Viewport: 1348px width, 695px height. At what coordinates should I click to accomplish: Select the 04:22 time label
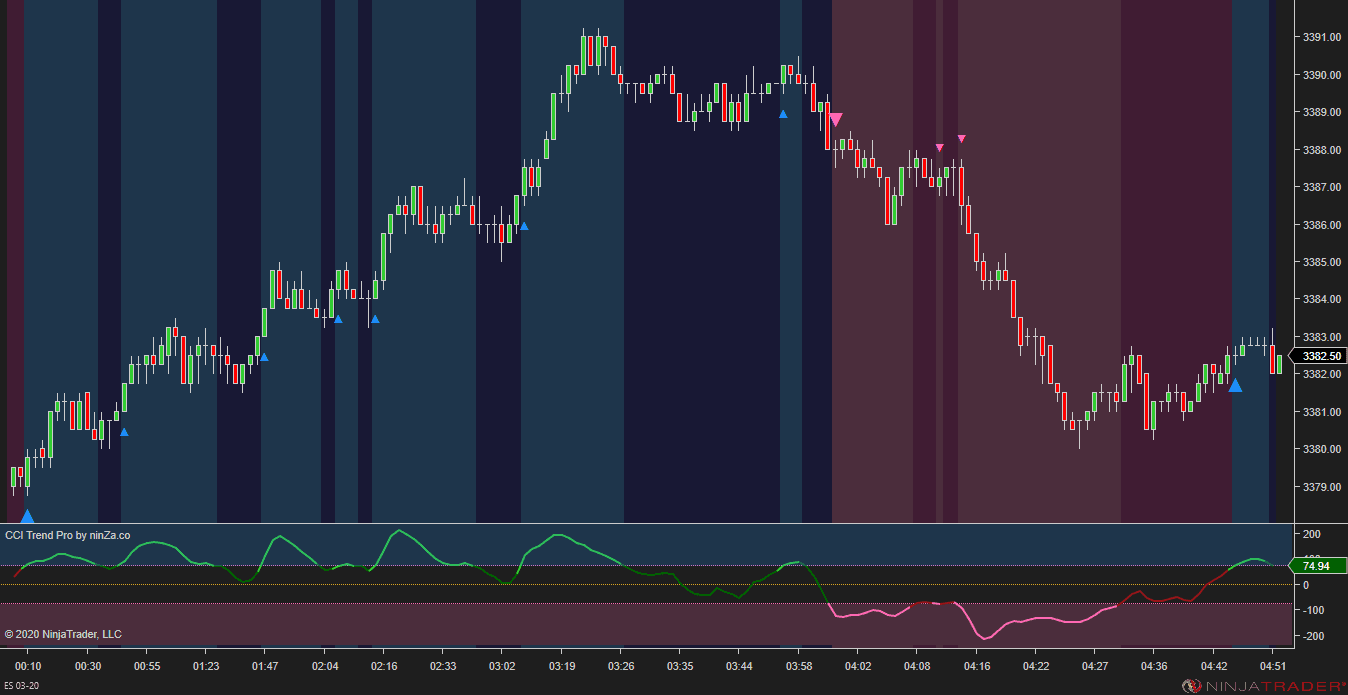click(1036, 666)
